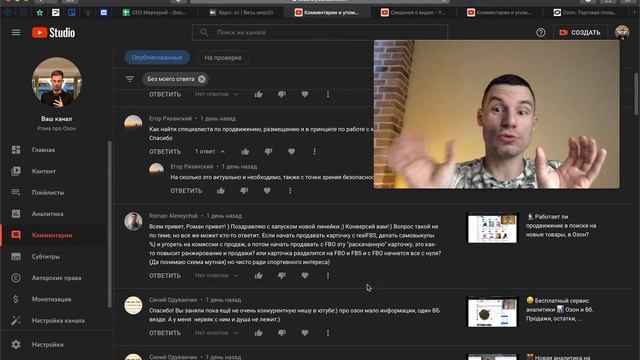Open video title 'Бесплатный сервис аналитики'
The height and width of the screenshot is (360, 640).
click(560, 309)
